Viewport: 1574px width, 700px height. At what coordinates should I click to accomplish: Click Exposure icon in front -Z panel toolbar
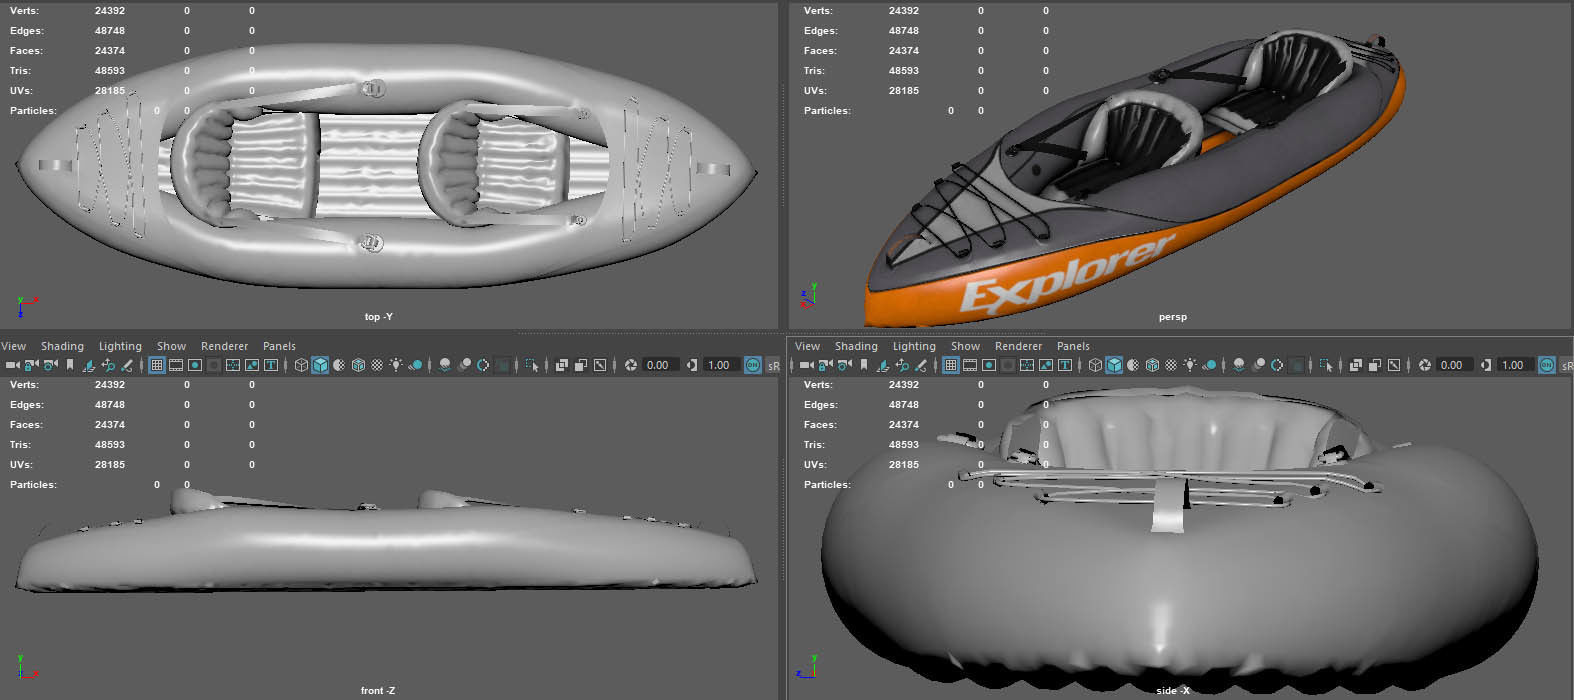631,365
